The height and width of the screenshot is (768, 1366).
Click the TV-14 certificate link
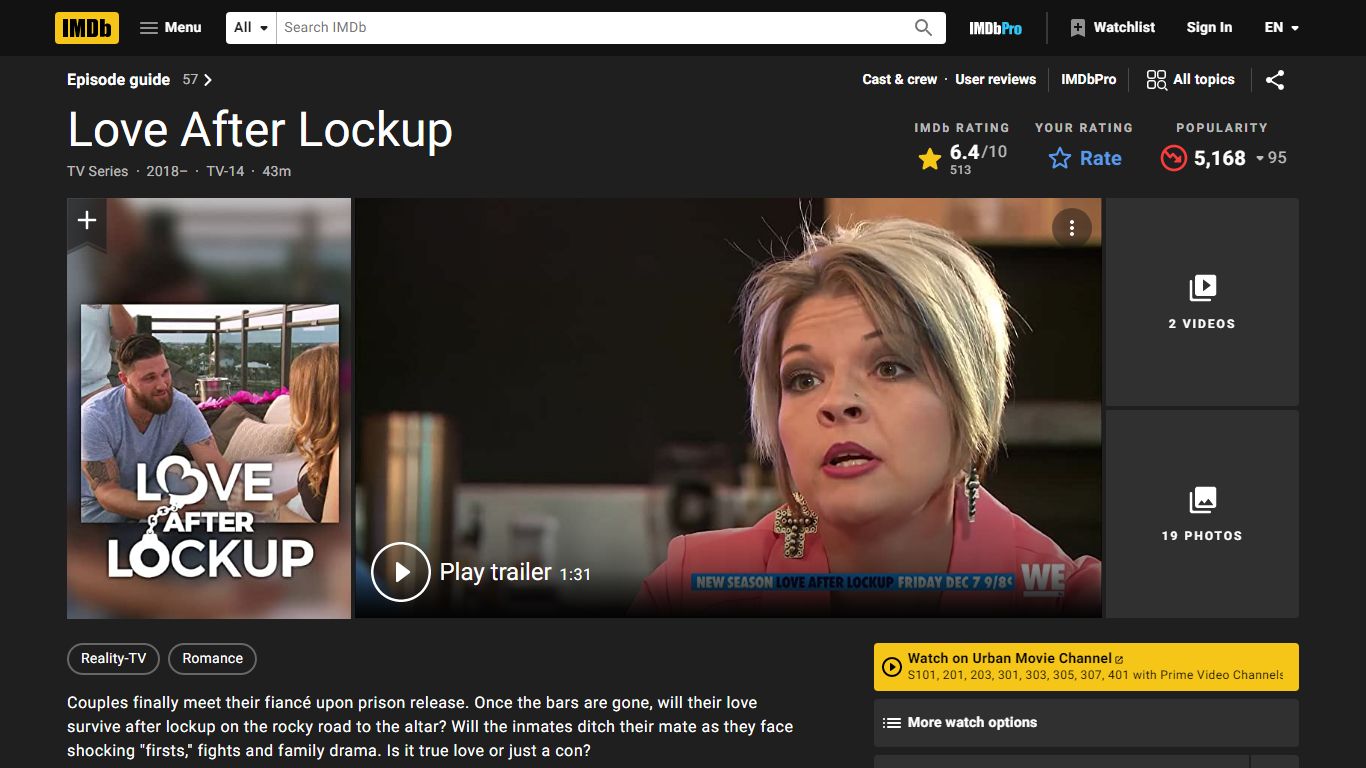click(225, 171)
